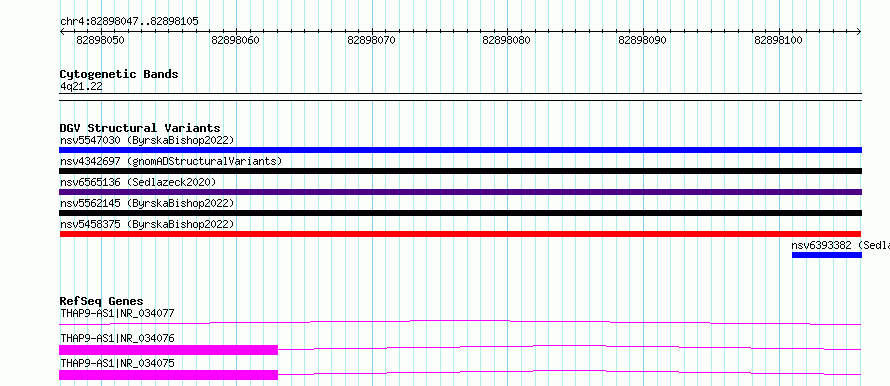Click the nsv6565136 purple variant bar
This screenshot has height=386, width=890.
[460, 192]
